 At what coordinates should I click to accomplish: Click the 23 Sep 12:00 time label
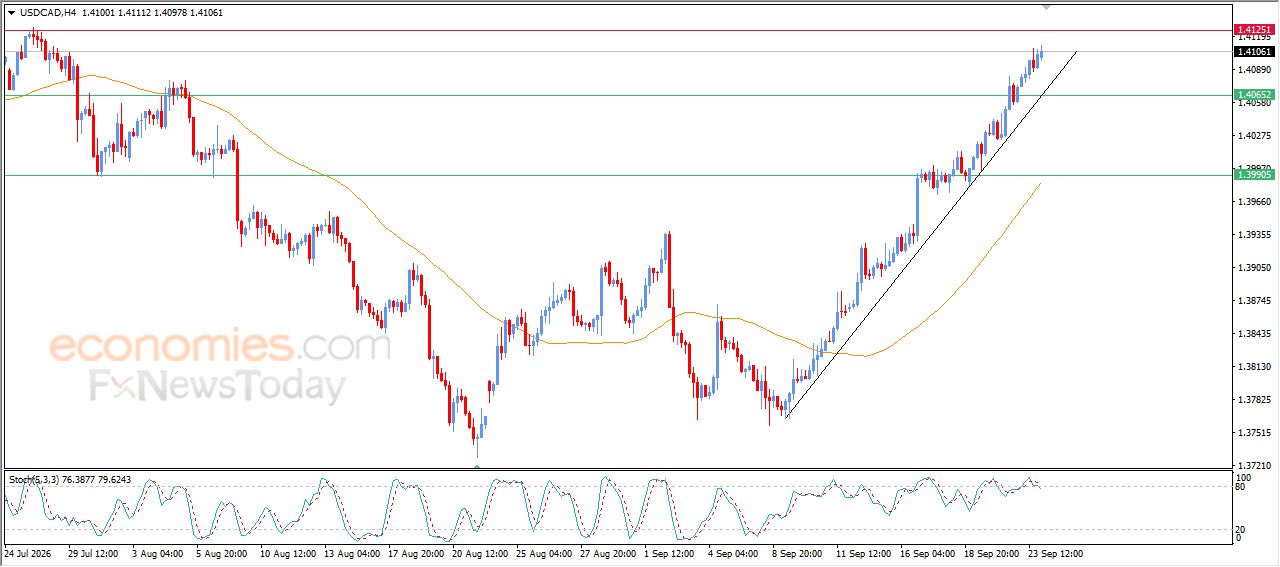[1055, 553]
